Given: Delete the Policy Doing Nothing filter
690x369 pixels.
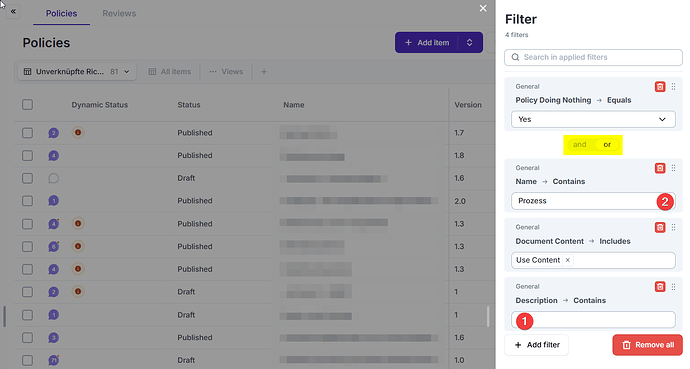Looking at the screenshot, I should 660,87.
